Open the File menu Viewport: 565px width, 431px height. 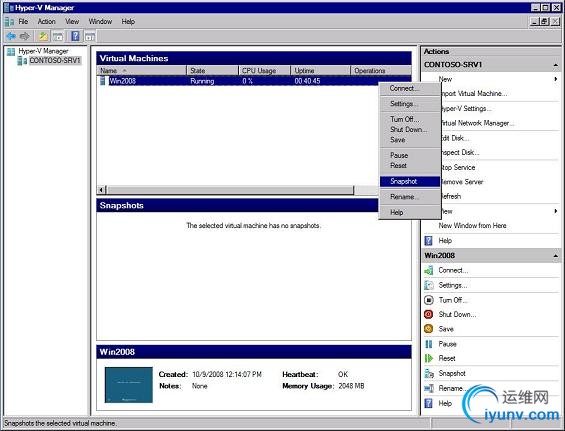point(23,22)
